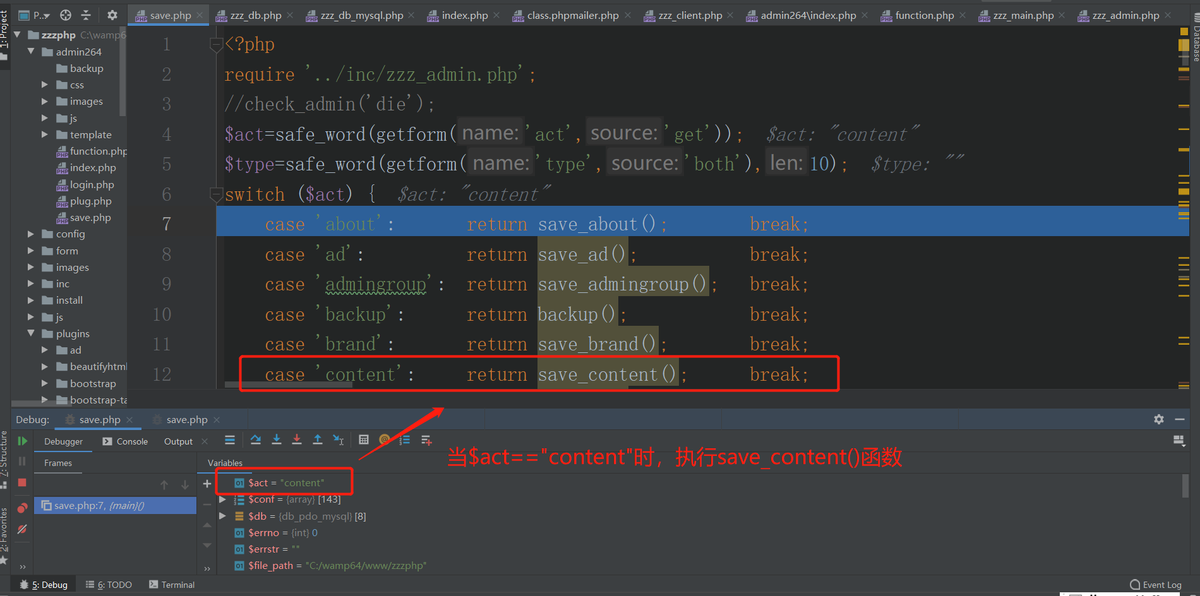Click the Step Into icon
Viewport: 1200px width, 596px height.
pos(276,440)
